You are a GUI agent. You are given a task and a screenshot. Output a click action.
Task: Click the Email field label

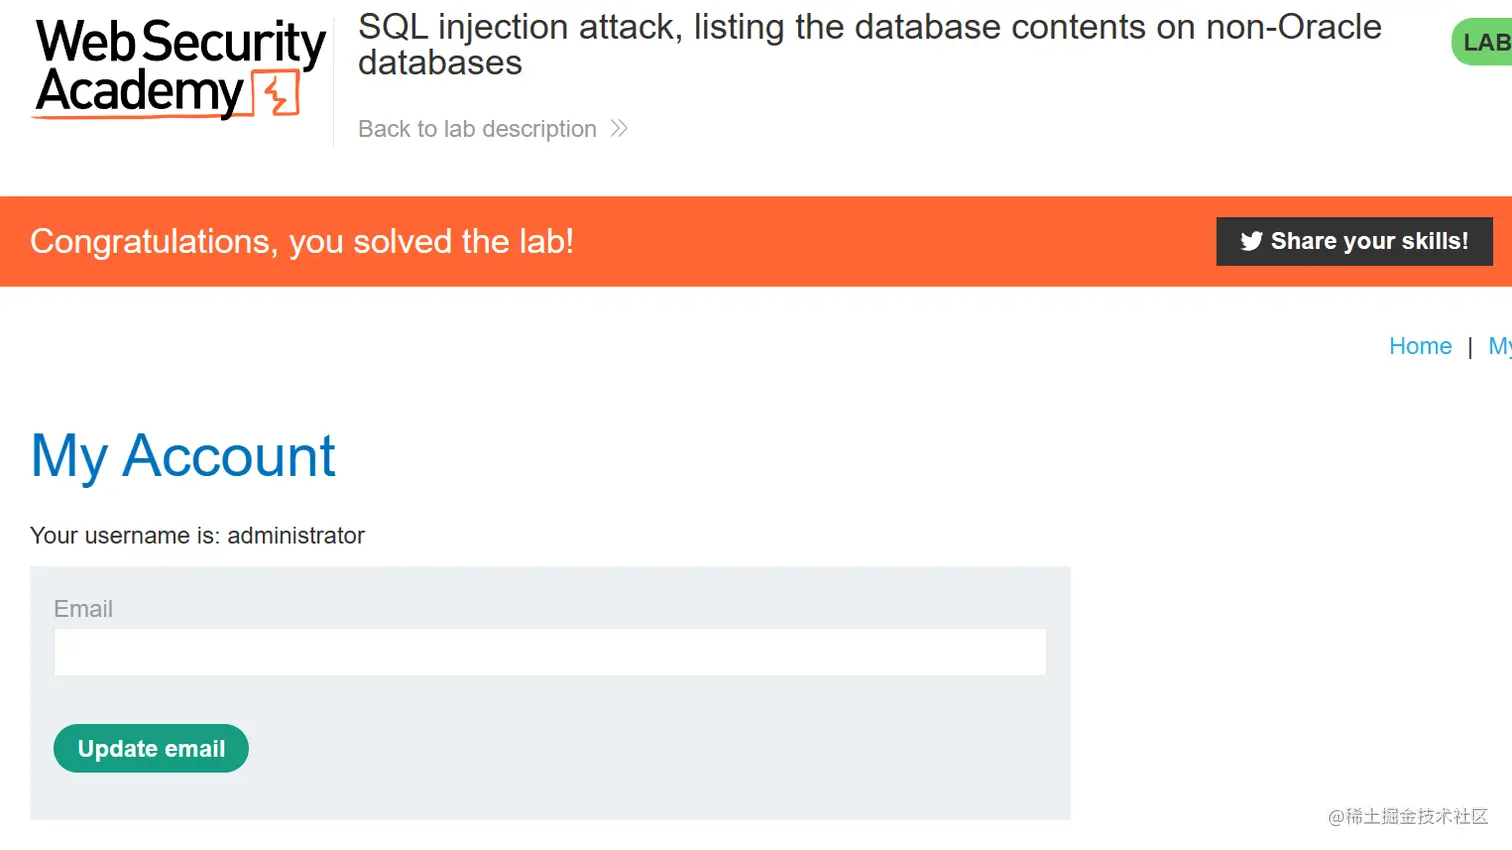point(83,609)
